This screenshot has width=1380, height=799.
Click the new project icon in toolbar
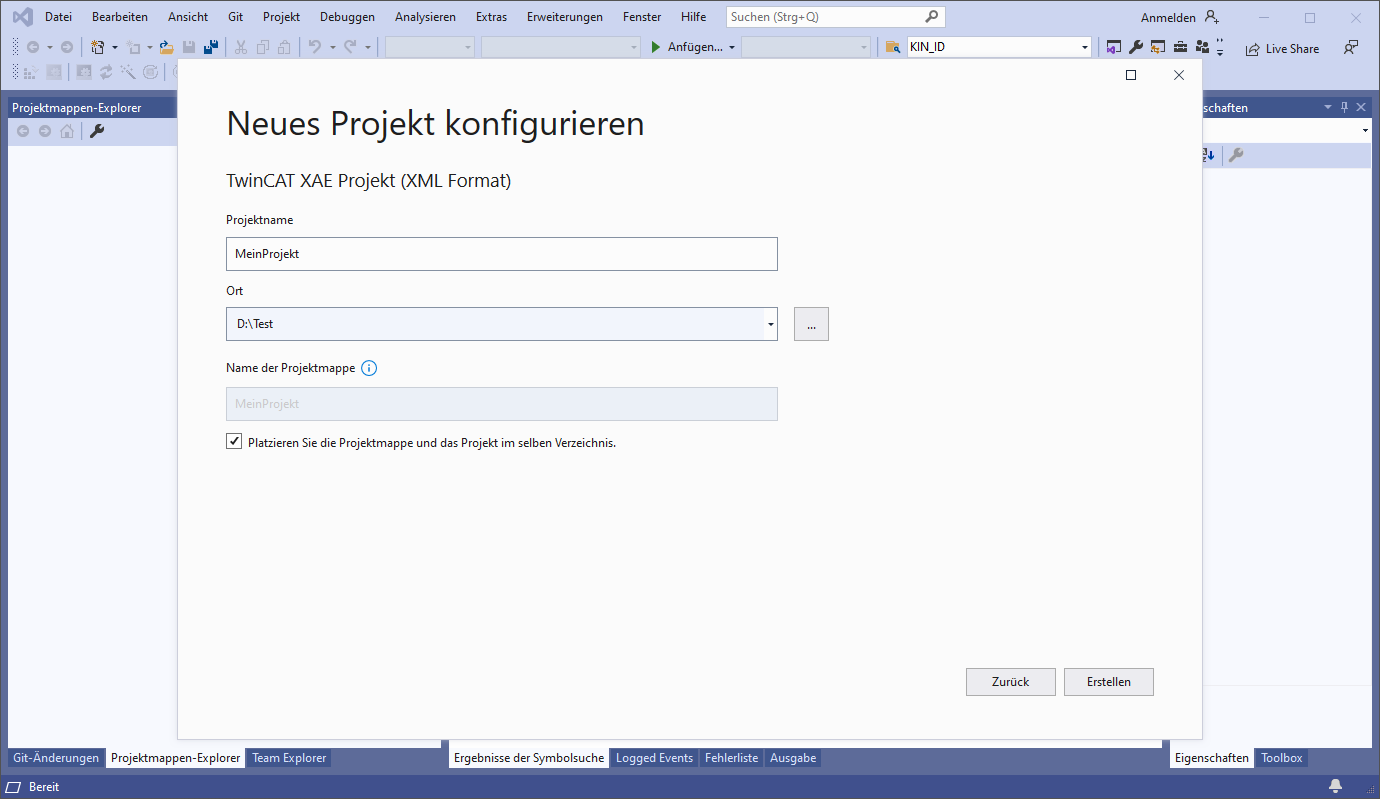coord(98,47)
